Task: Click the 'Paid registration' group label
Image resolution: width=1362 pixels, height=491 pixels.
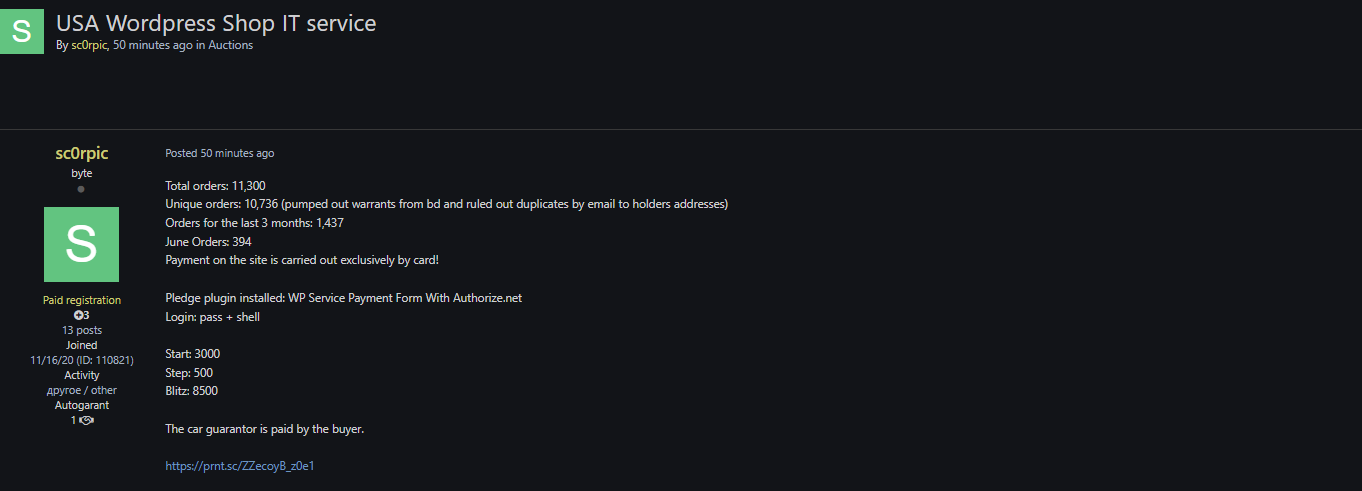Action: click(81, 300)
